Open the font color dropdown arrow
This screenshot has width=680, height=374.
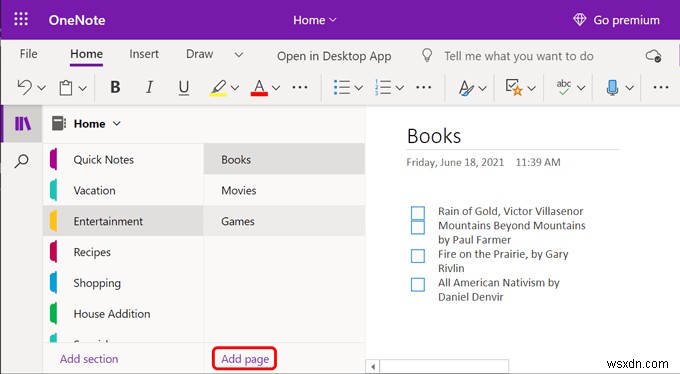tap(276, 88)
